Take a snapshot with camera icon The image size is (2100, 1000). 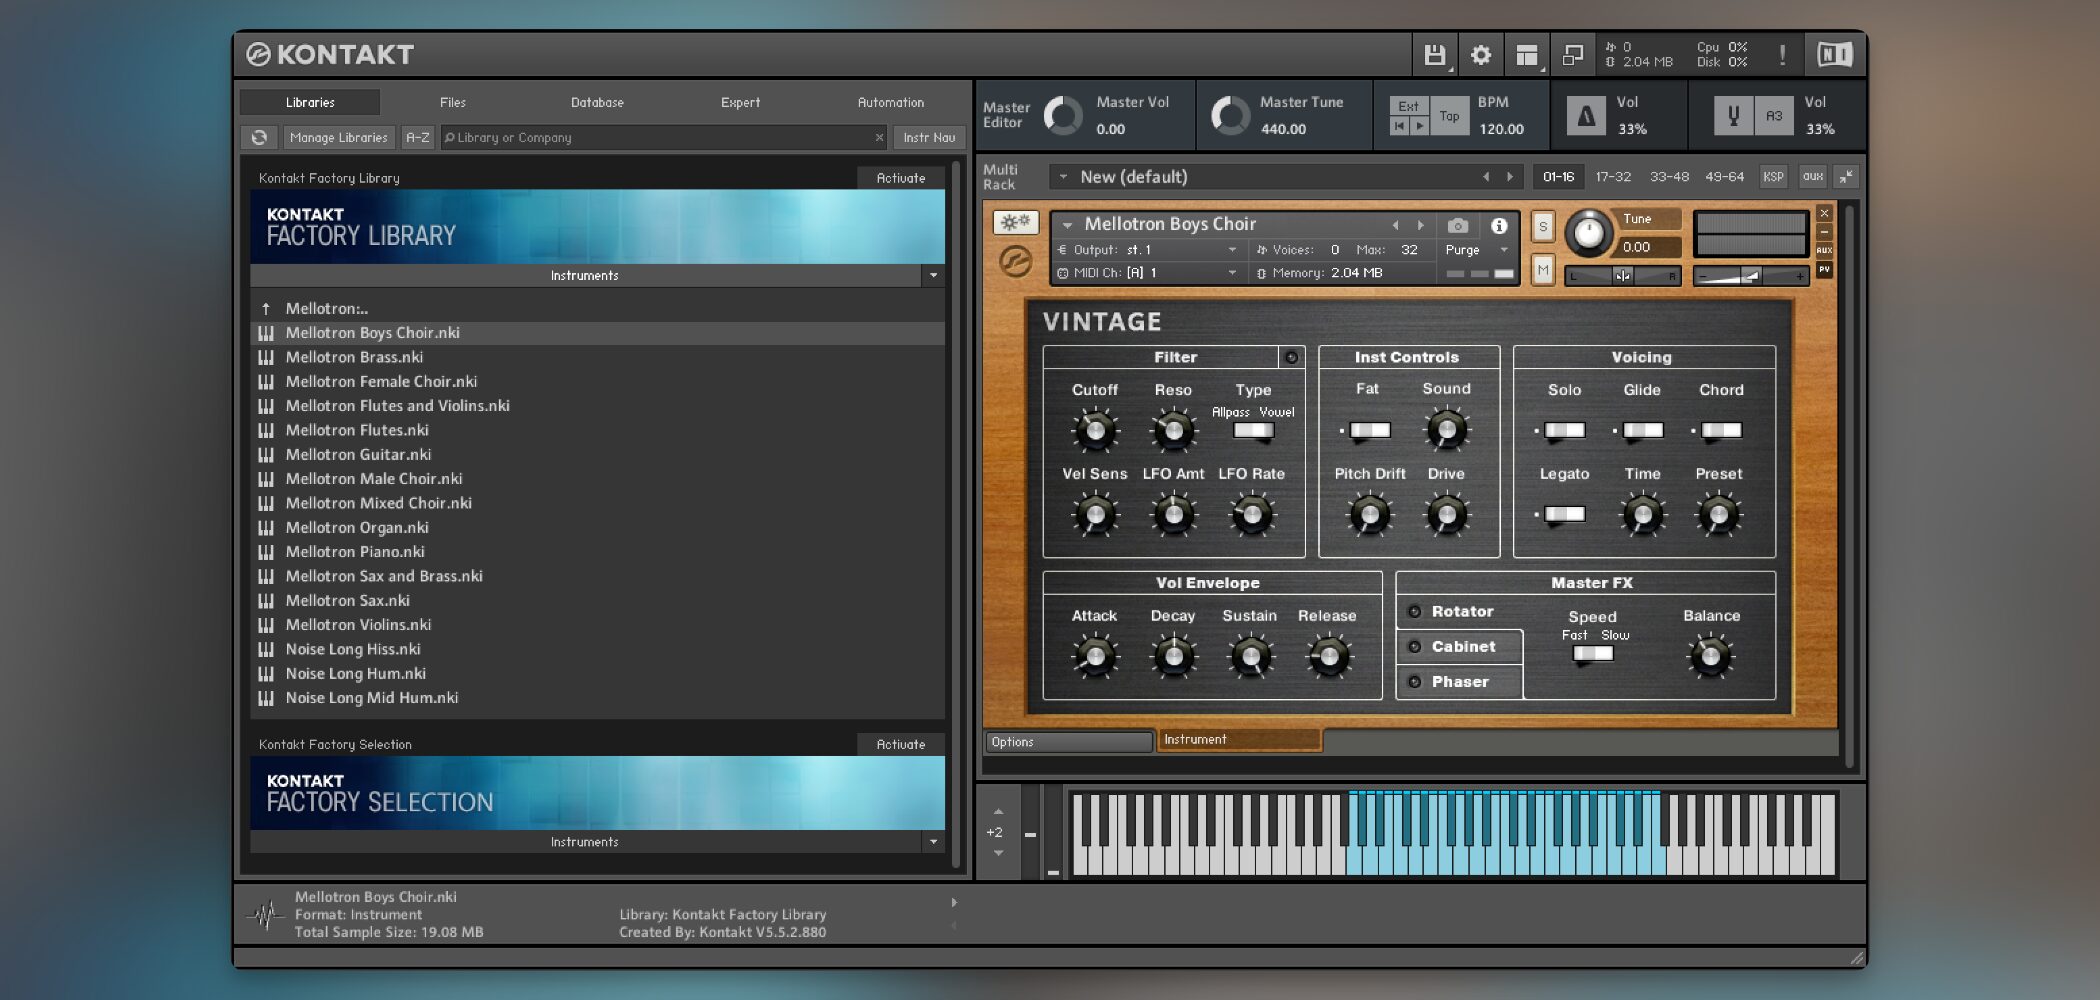pos(1458,225)
